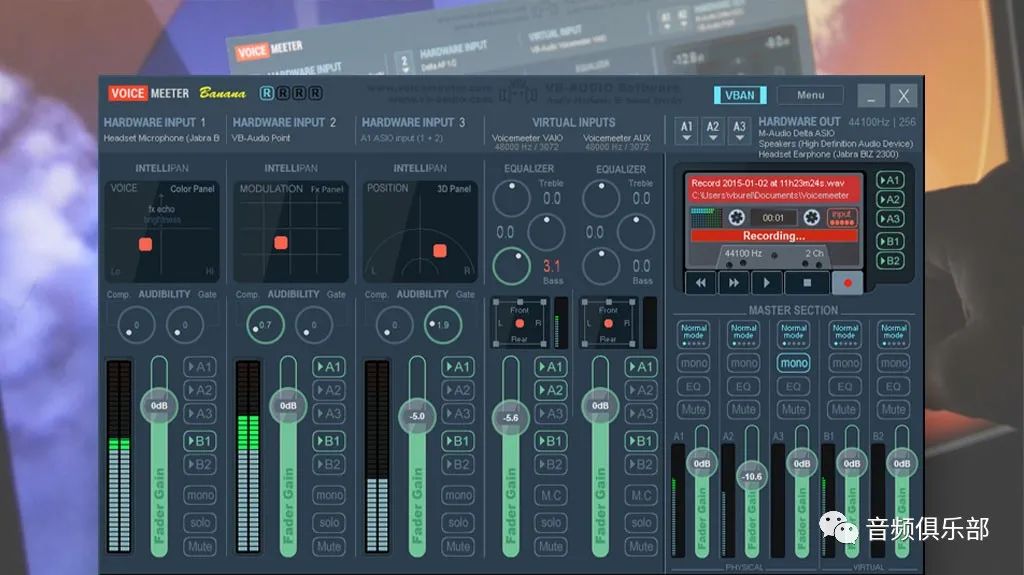1024x575 pixels.
Task: Click Hardware Input 1 fader gain knob
Action: point(159,406)
